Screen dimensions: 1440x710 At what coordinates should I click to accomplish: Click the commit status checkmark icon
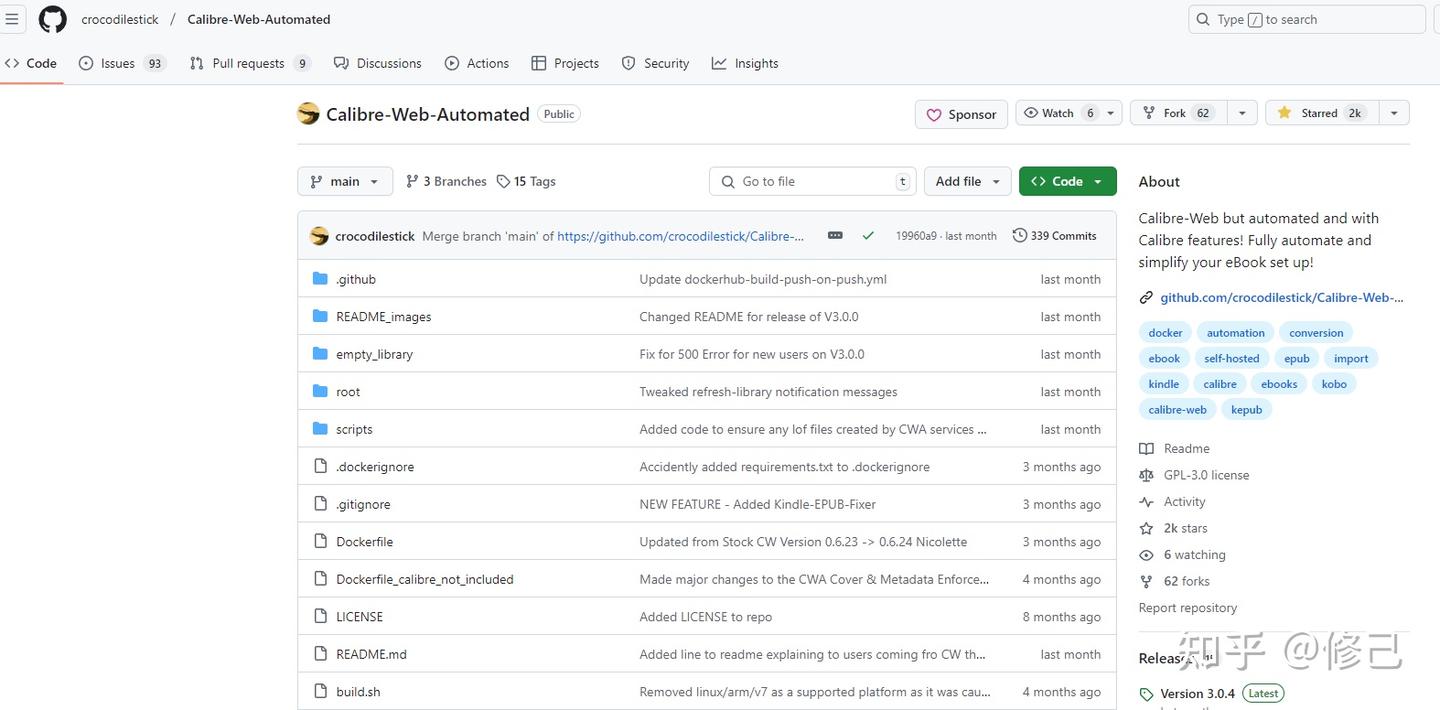pyautogui.click(x=868, y=236)
